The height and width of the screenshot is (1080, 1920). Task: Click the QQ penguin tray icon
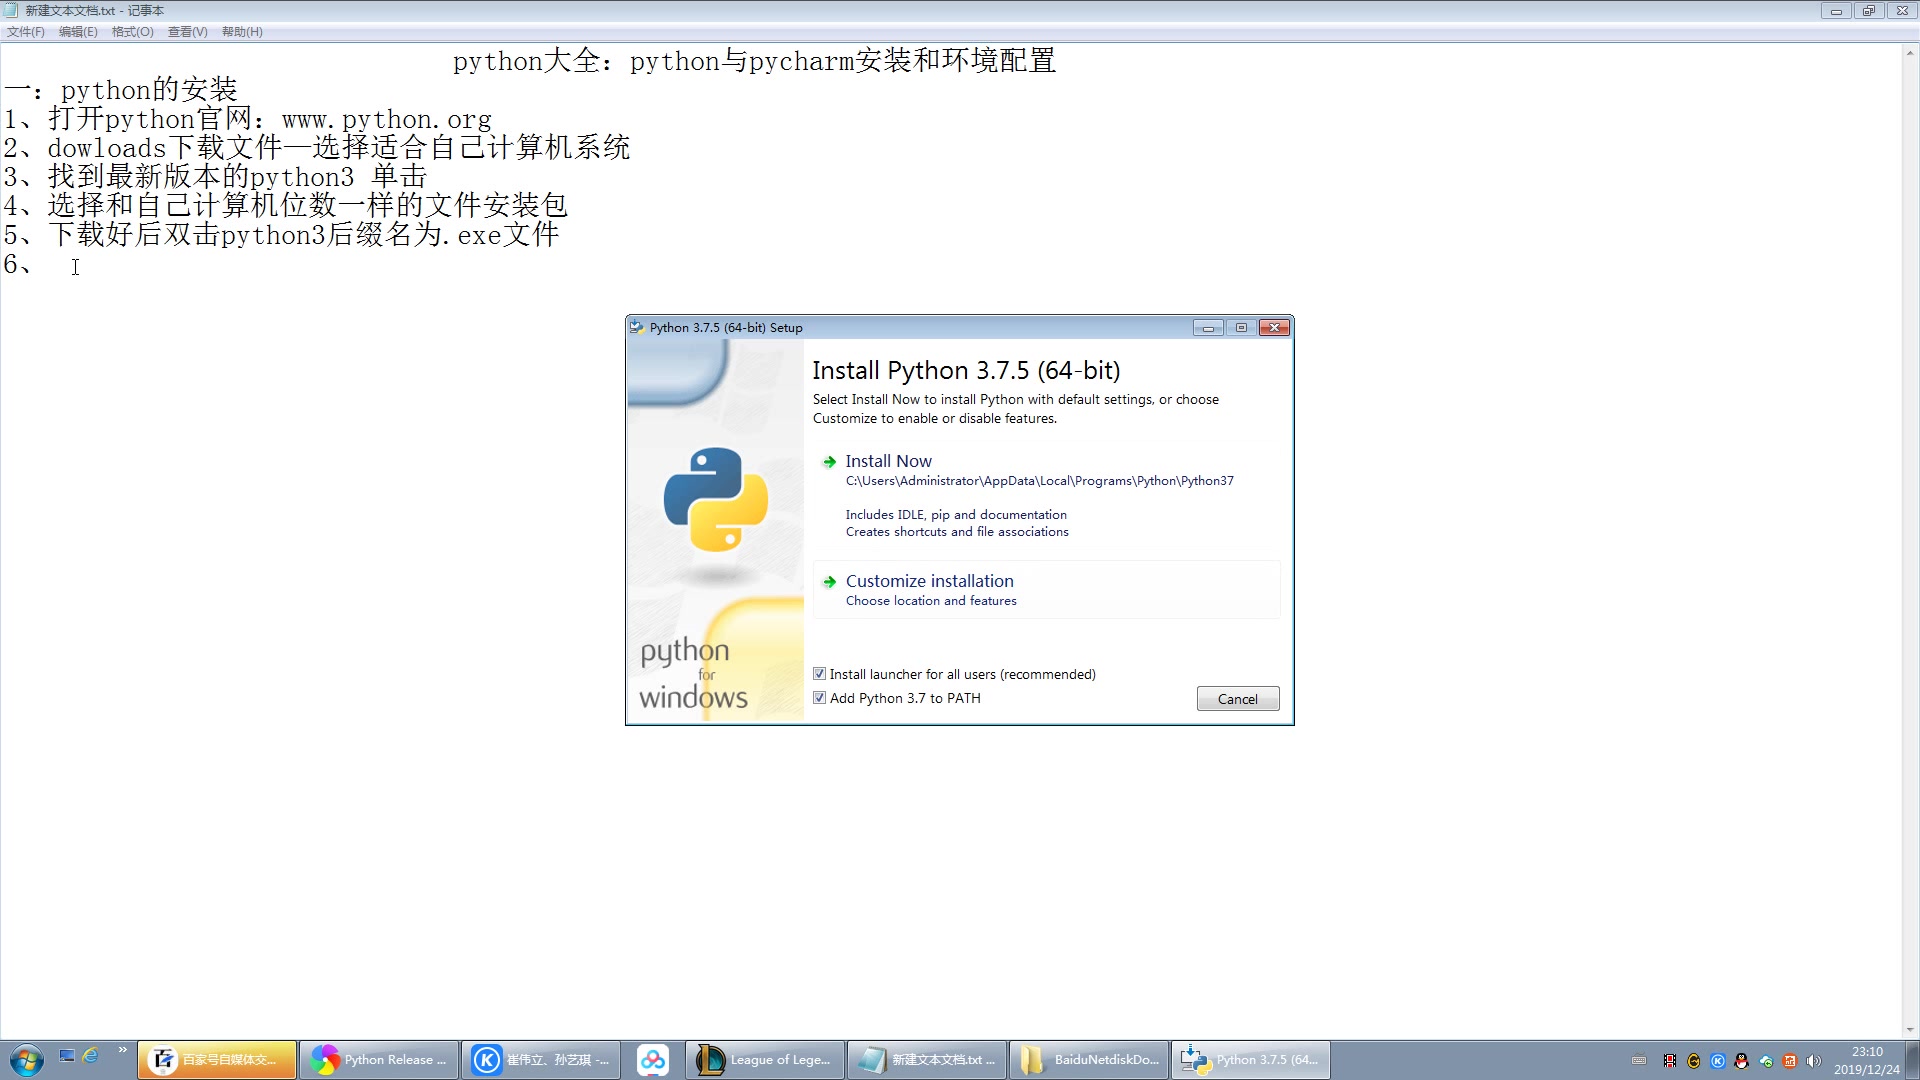[x=1741, y=1061]
